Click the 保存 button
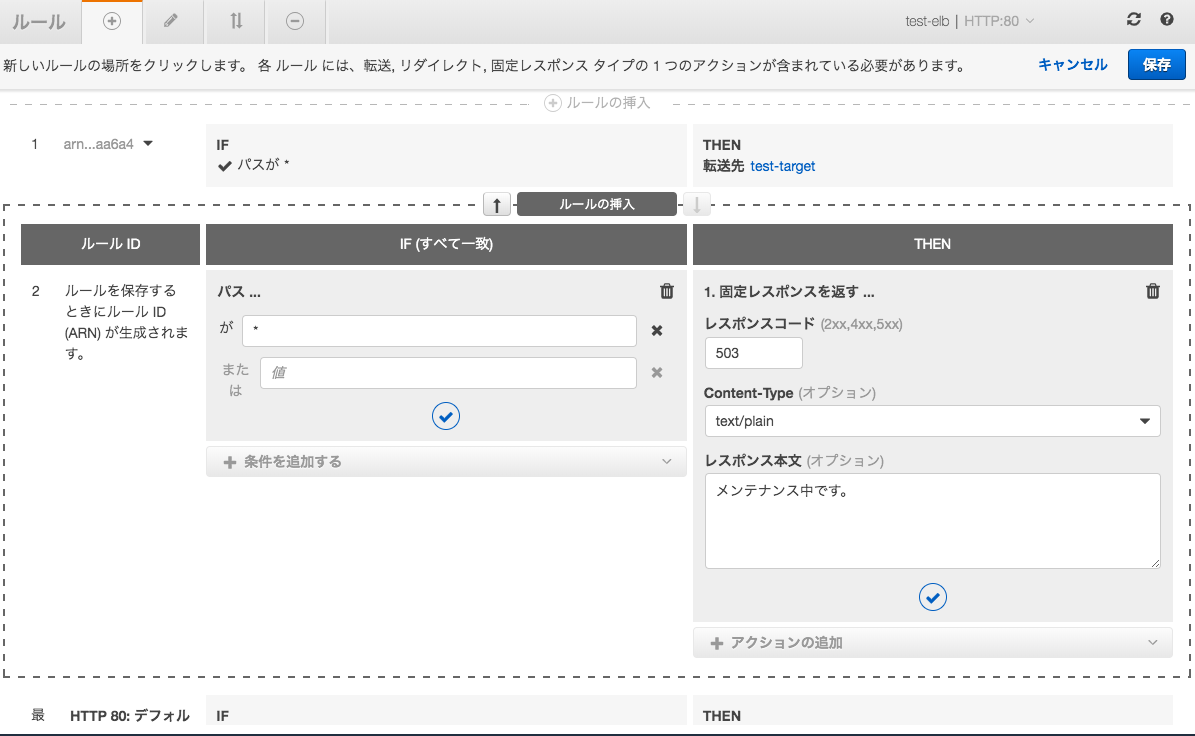Image resolution: width=1195 pixels, height=736 pixels. (x=1156, y=65)
